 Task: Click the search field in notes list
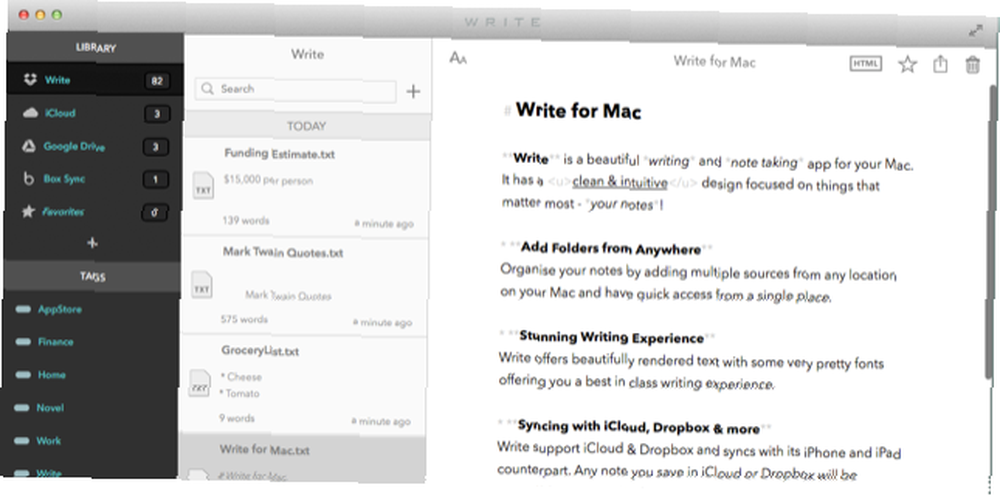[x=295, y=90]
